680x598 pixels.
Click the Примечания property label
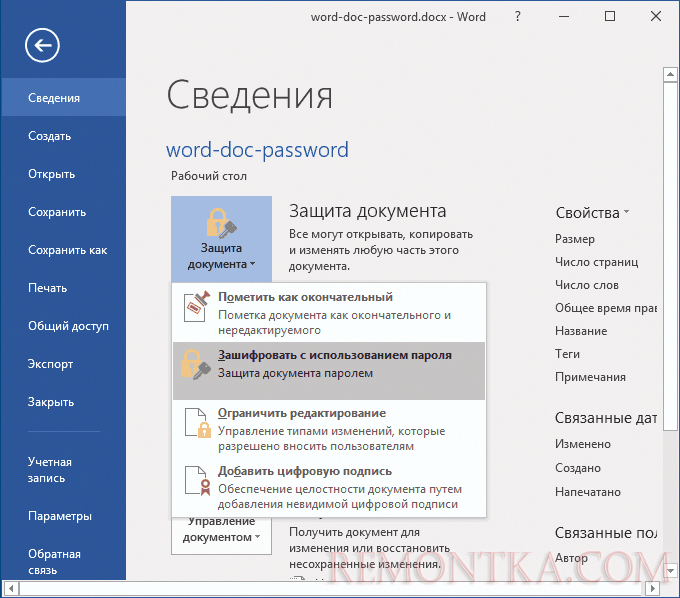(x=590, y=377)
